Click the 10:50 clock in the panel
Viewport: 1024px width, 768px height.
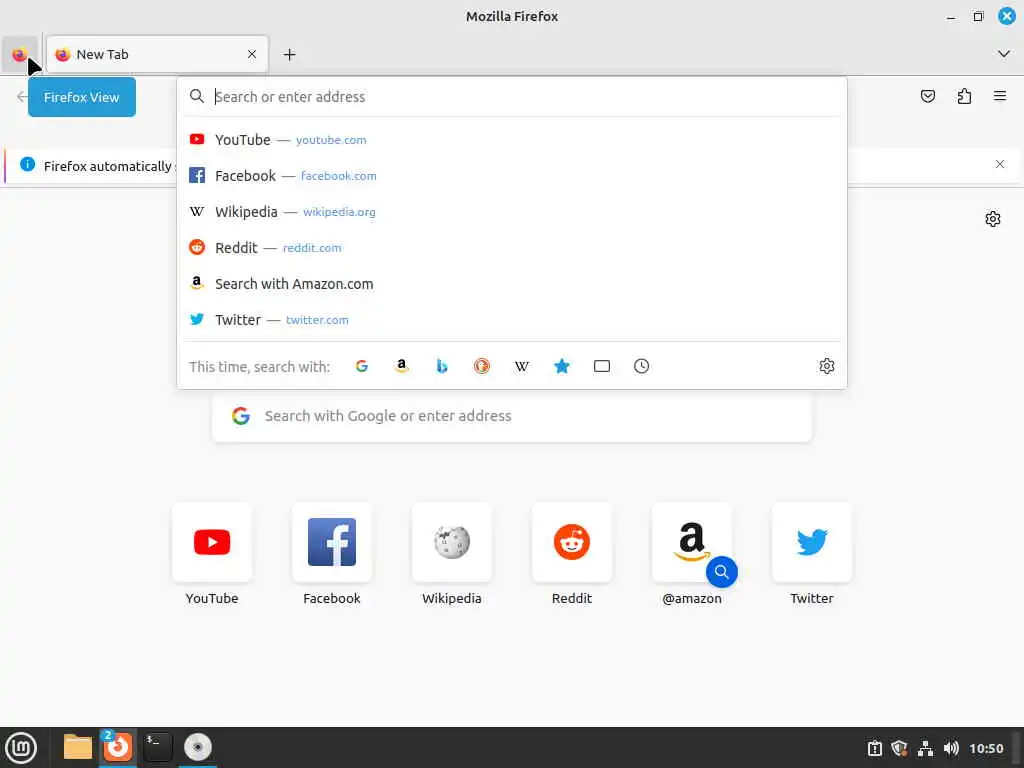[986, 748]
